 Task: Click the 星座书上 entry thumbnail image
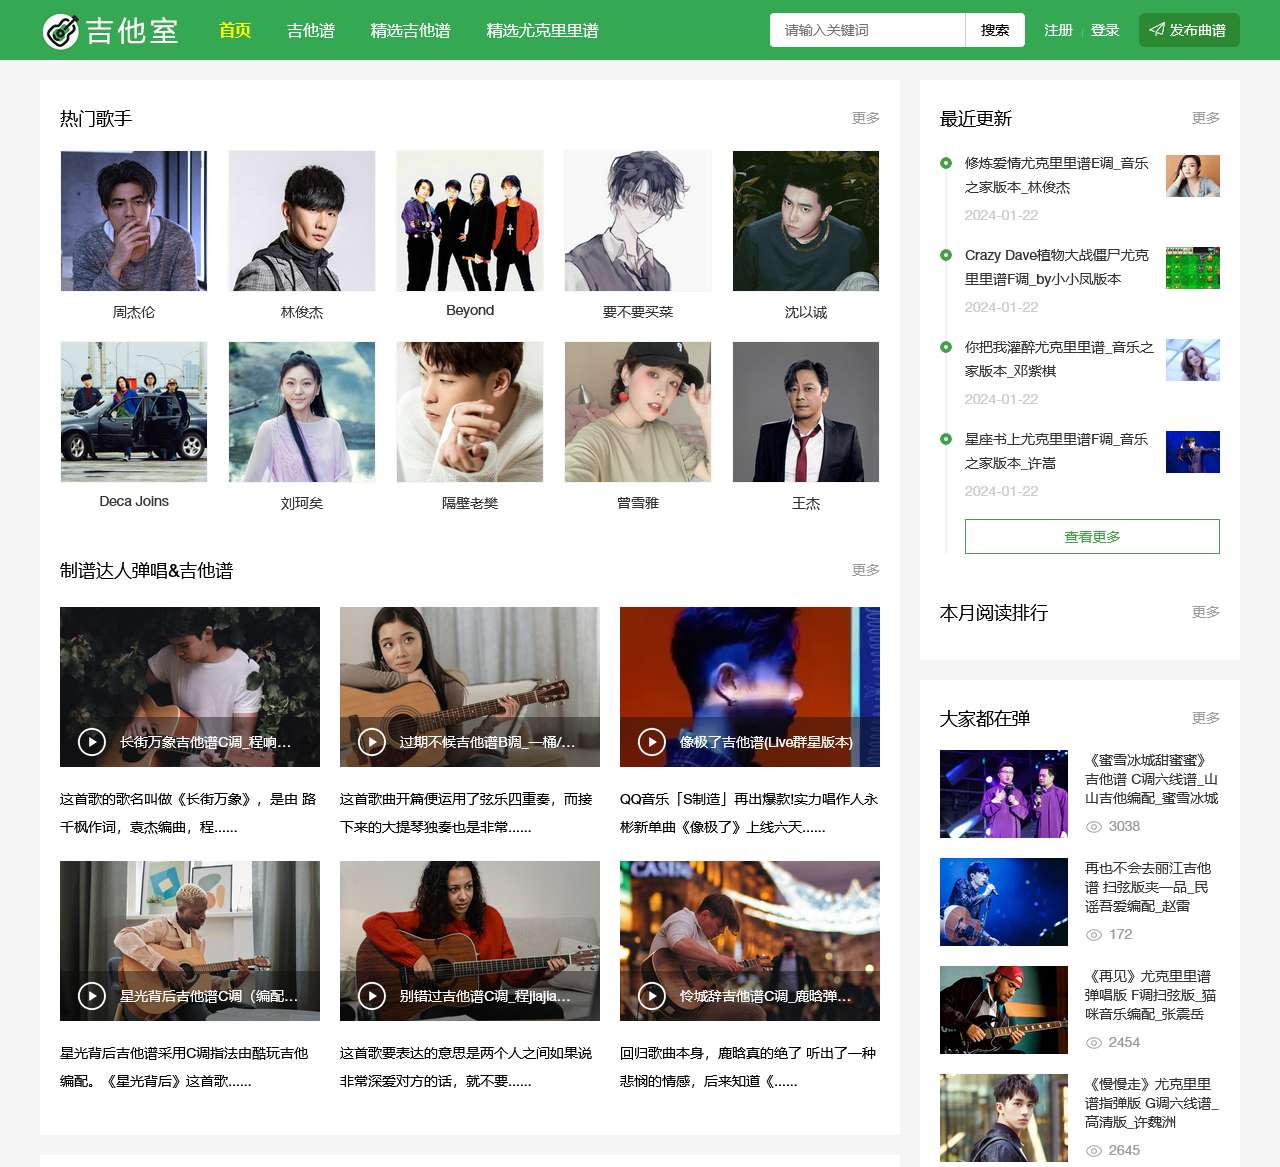1193,452
